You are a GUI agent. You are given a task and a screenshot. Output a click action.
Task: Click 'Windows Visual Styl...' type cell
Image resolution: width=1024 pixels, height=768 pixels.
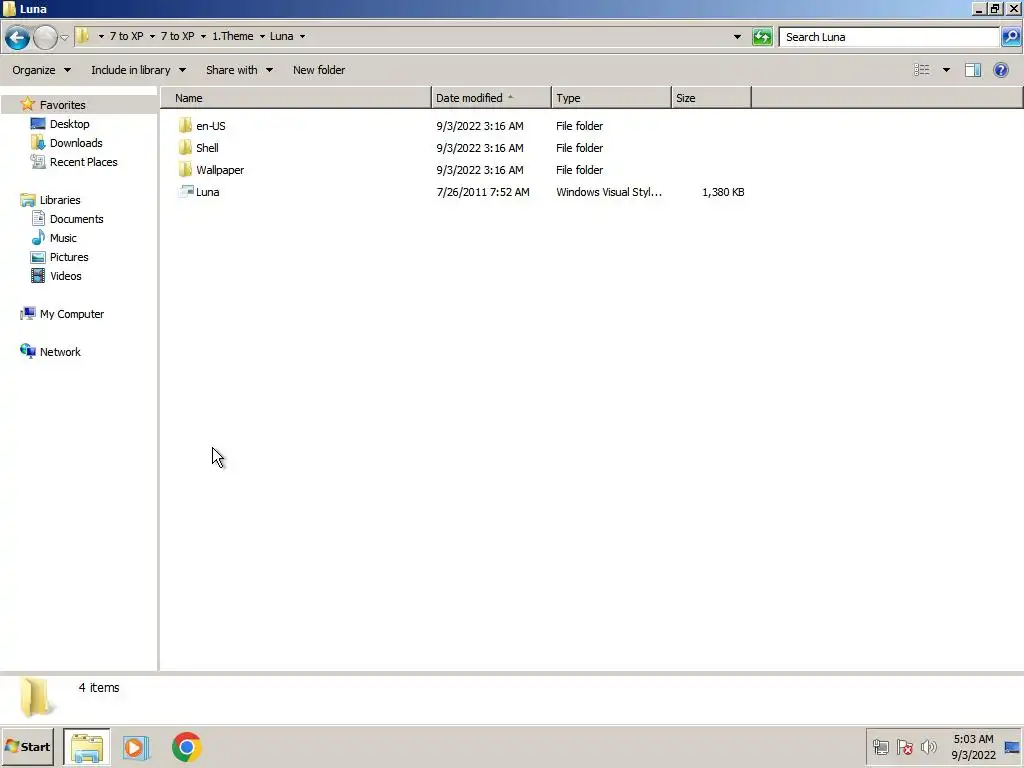(609, 192)
